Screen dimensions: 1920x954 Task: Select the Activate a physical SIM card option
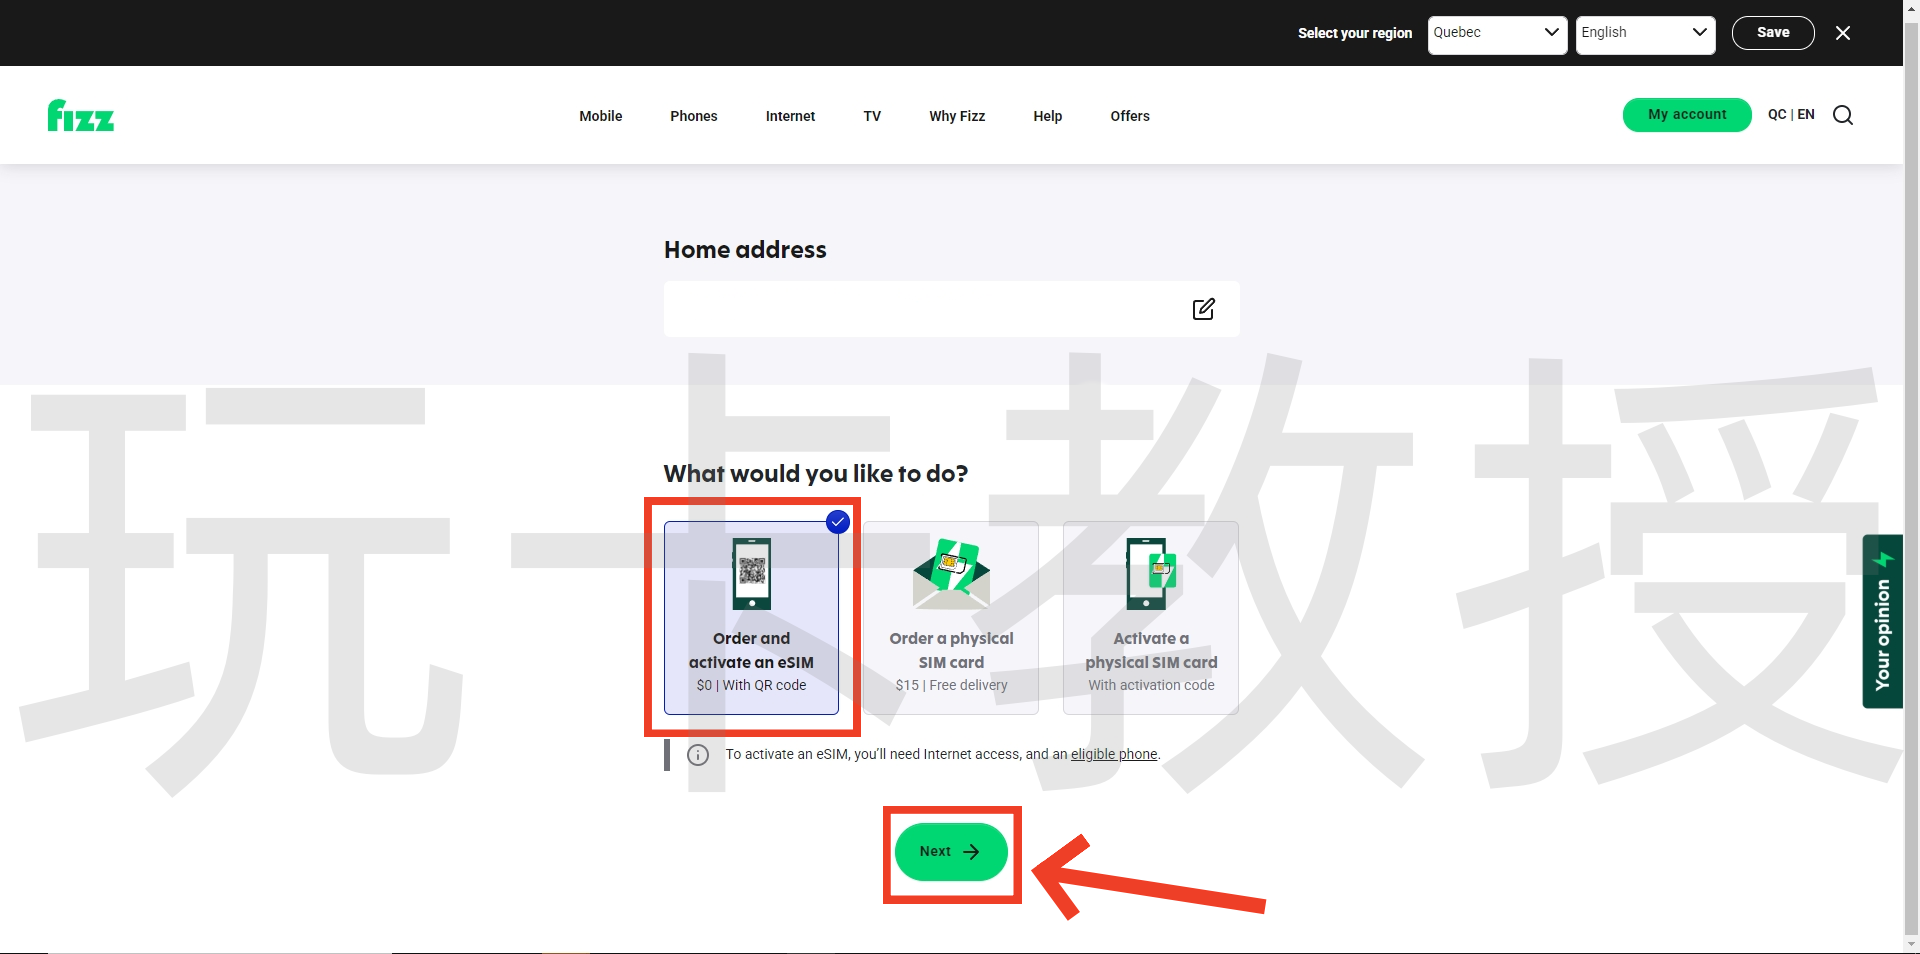(x=1151, y=618)
